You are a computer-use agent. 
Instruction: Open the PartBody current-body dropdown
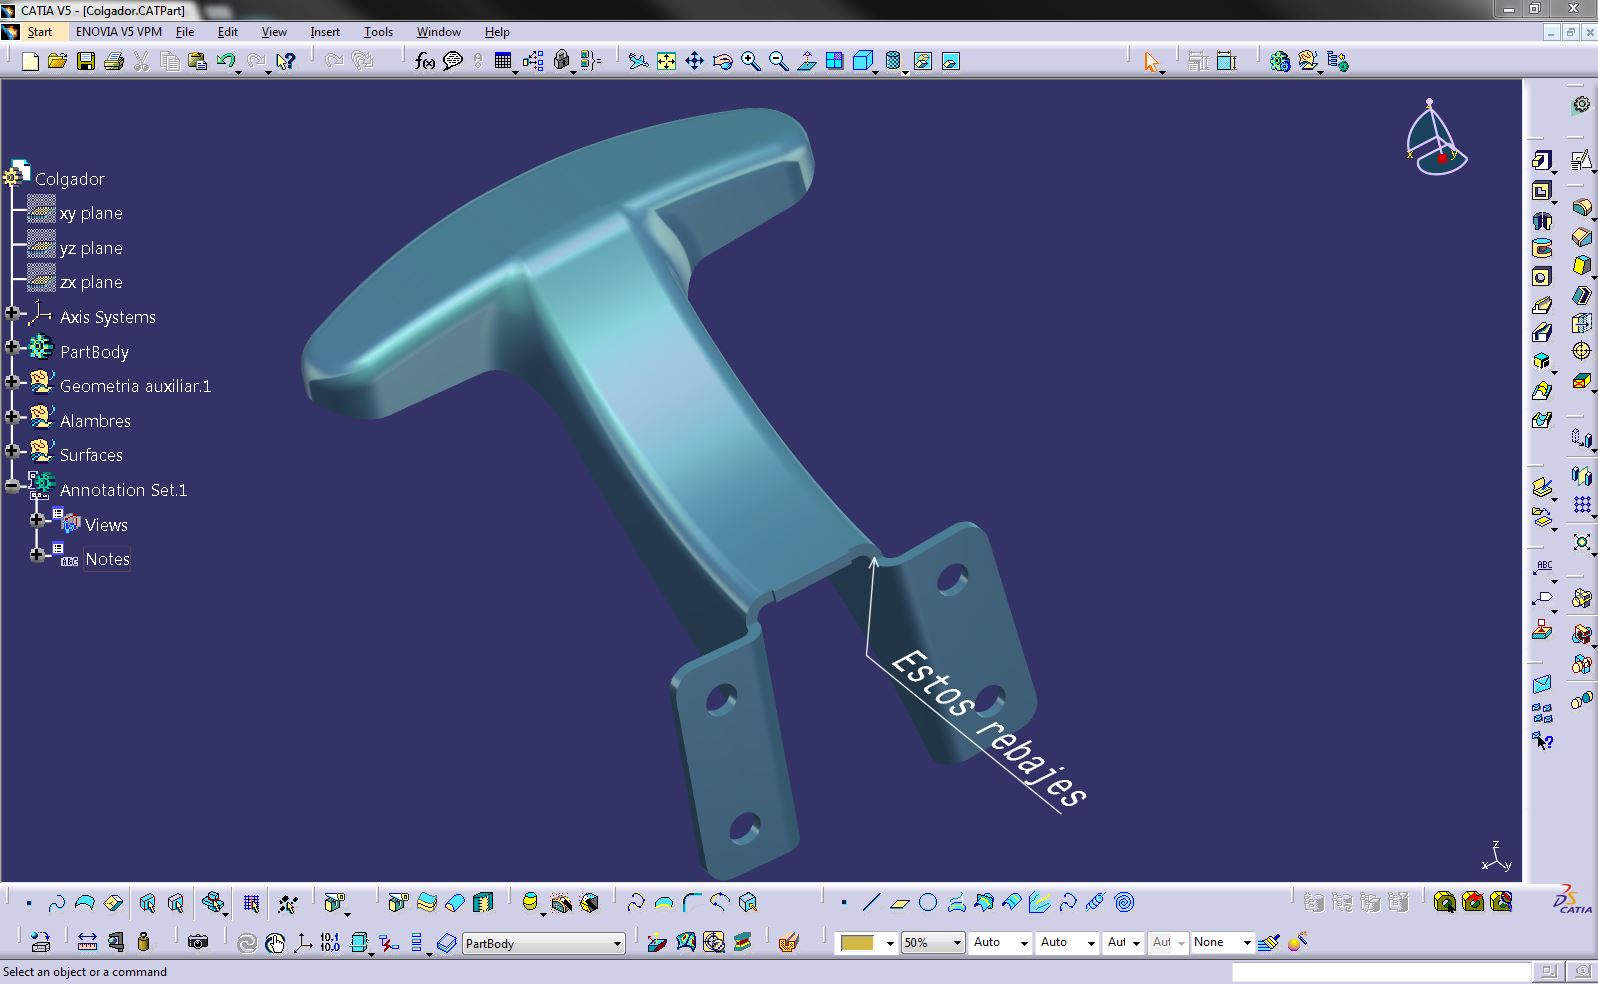[617, 943]
